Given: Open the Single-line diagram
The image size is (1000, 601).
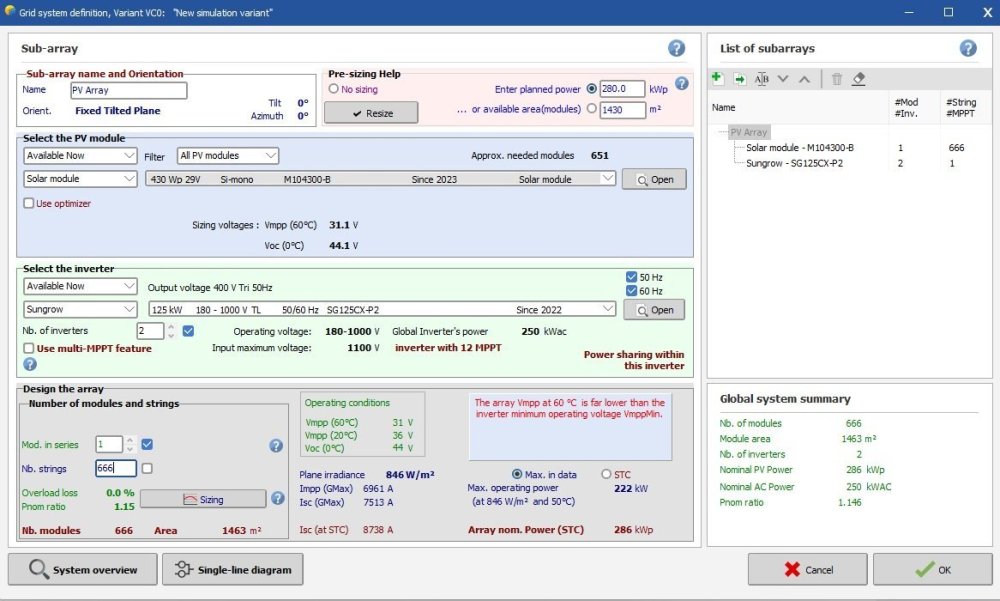Looking at the screenshot, I should (x=232, y=570).
